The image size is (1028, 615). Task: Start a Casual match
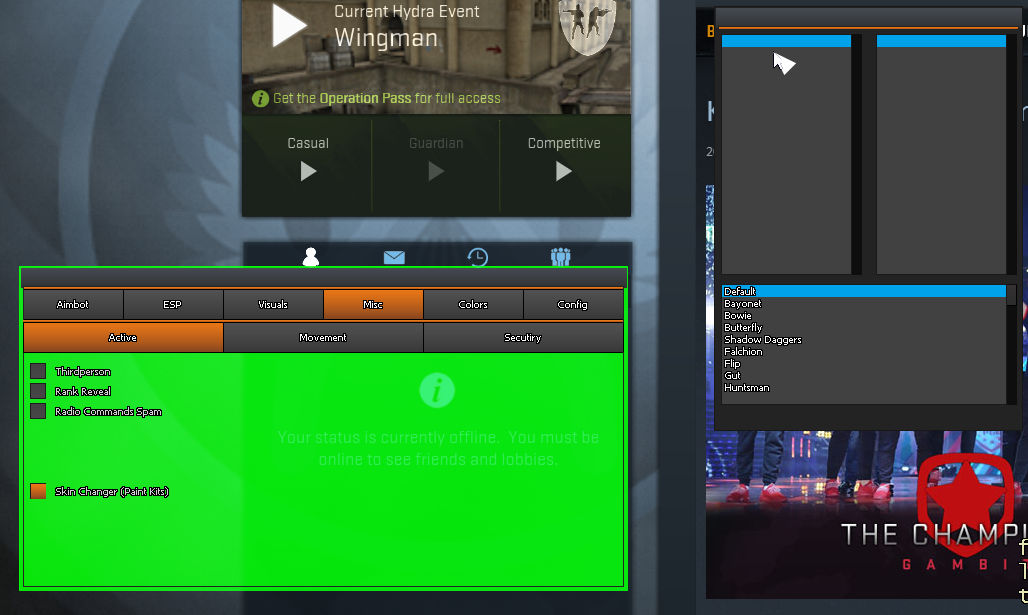(308, 171)
